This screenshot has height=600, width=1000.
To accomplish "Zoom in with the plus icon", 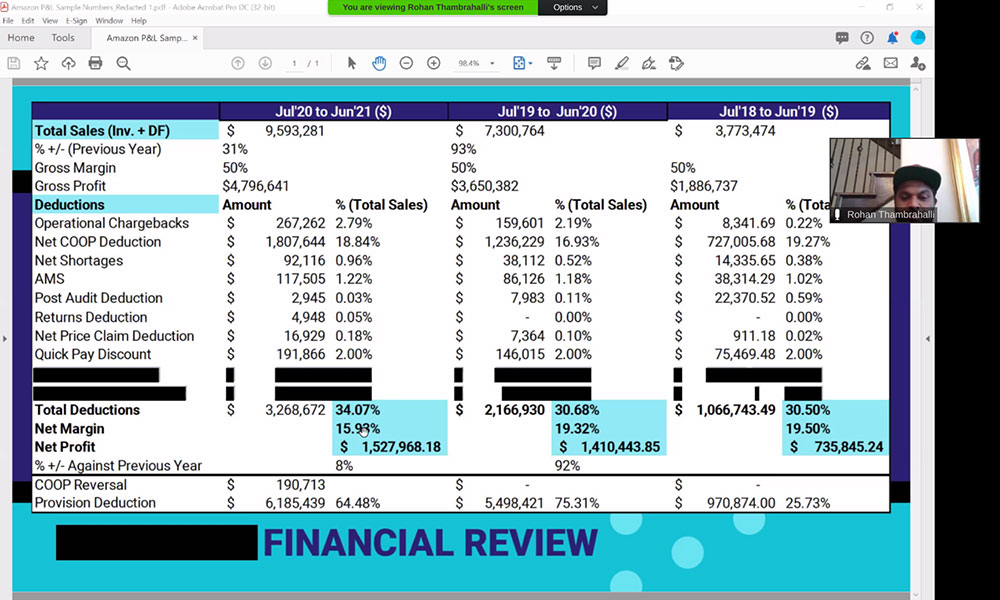I will 434,63.
